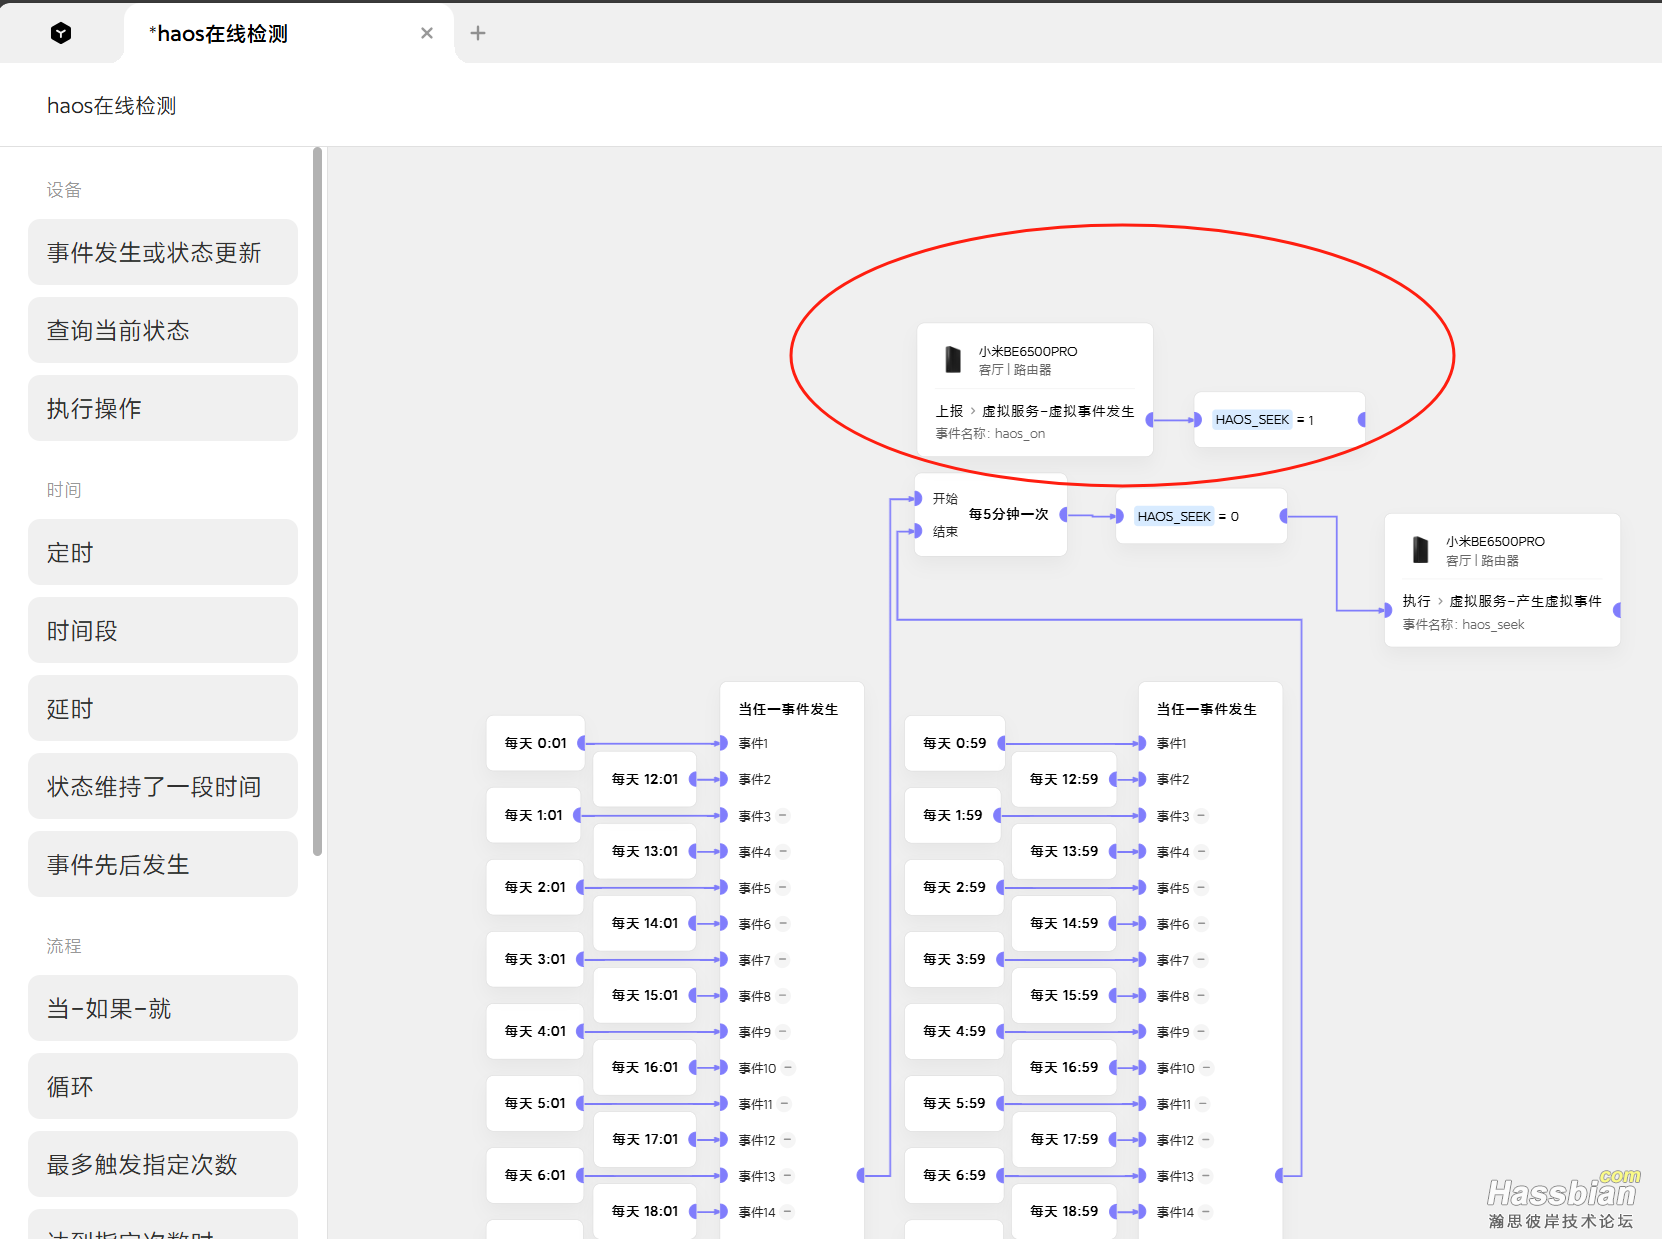Click 事件1 input port in right event node
The height and width of the screenshot is (1239, 1662).
pyautogui.click(x=1142, y=743)
